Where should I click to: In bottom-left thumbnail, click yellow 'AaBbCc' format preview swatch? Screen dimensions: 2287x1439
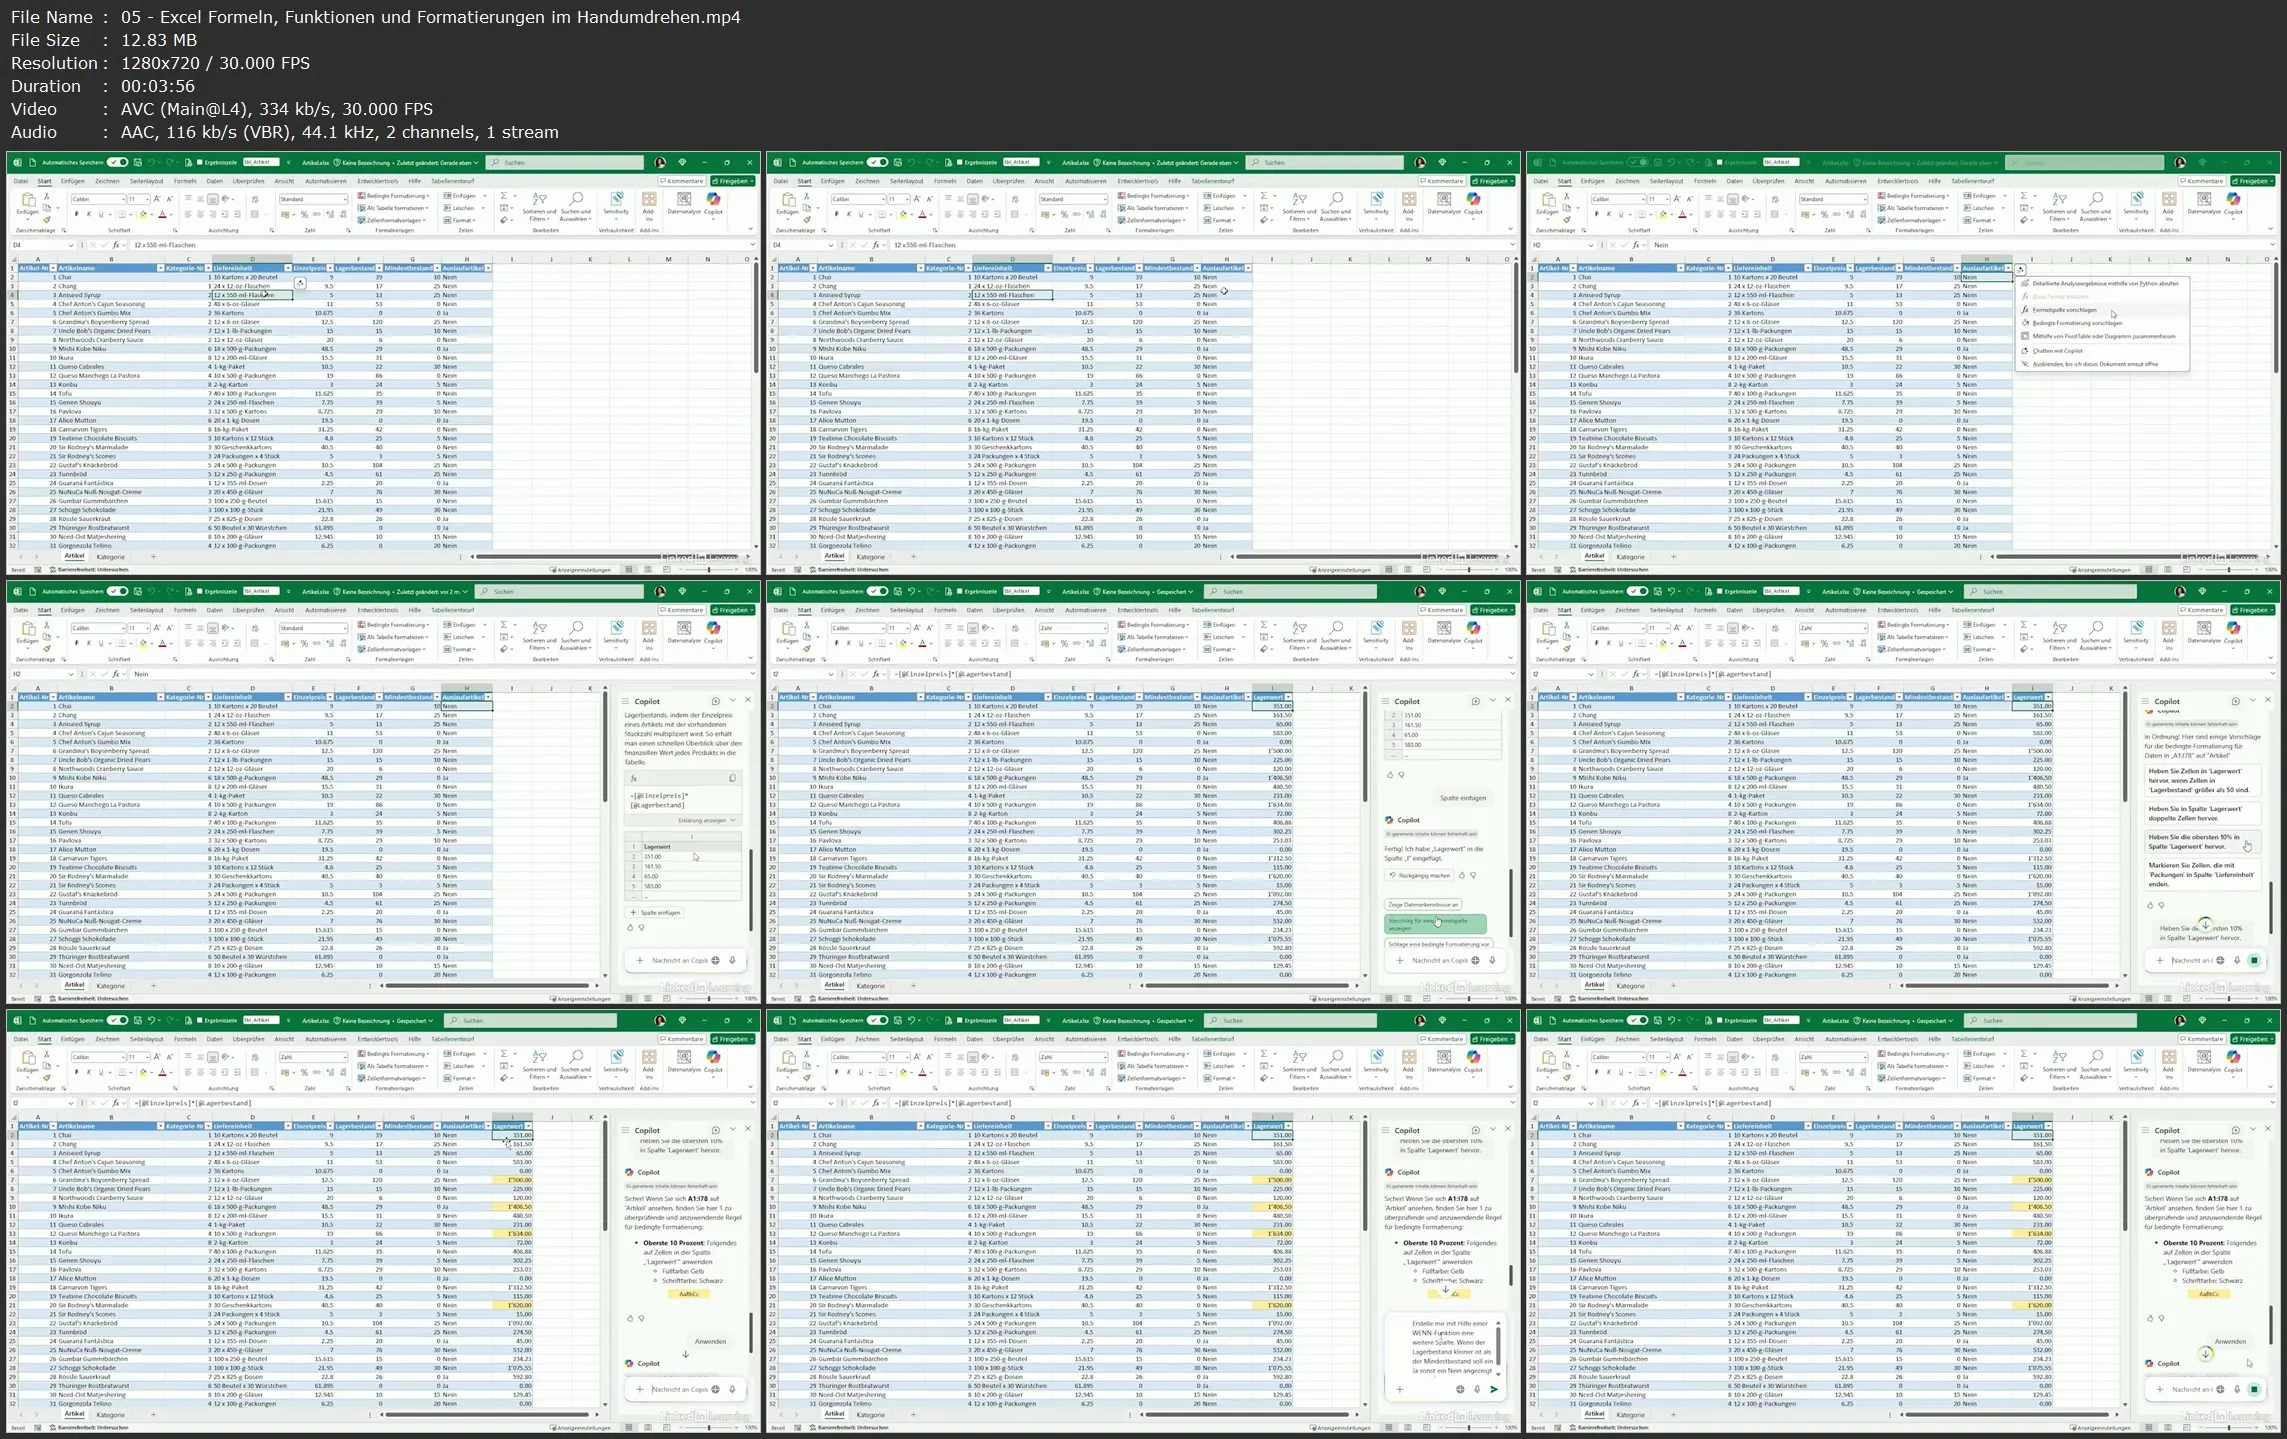click(689, 1294)
